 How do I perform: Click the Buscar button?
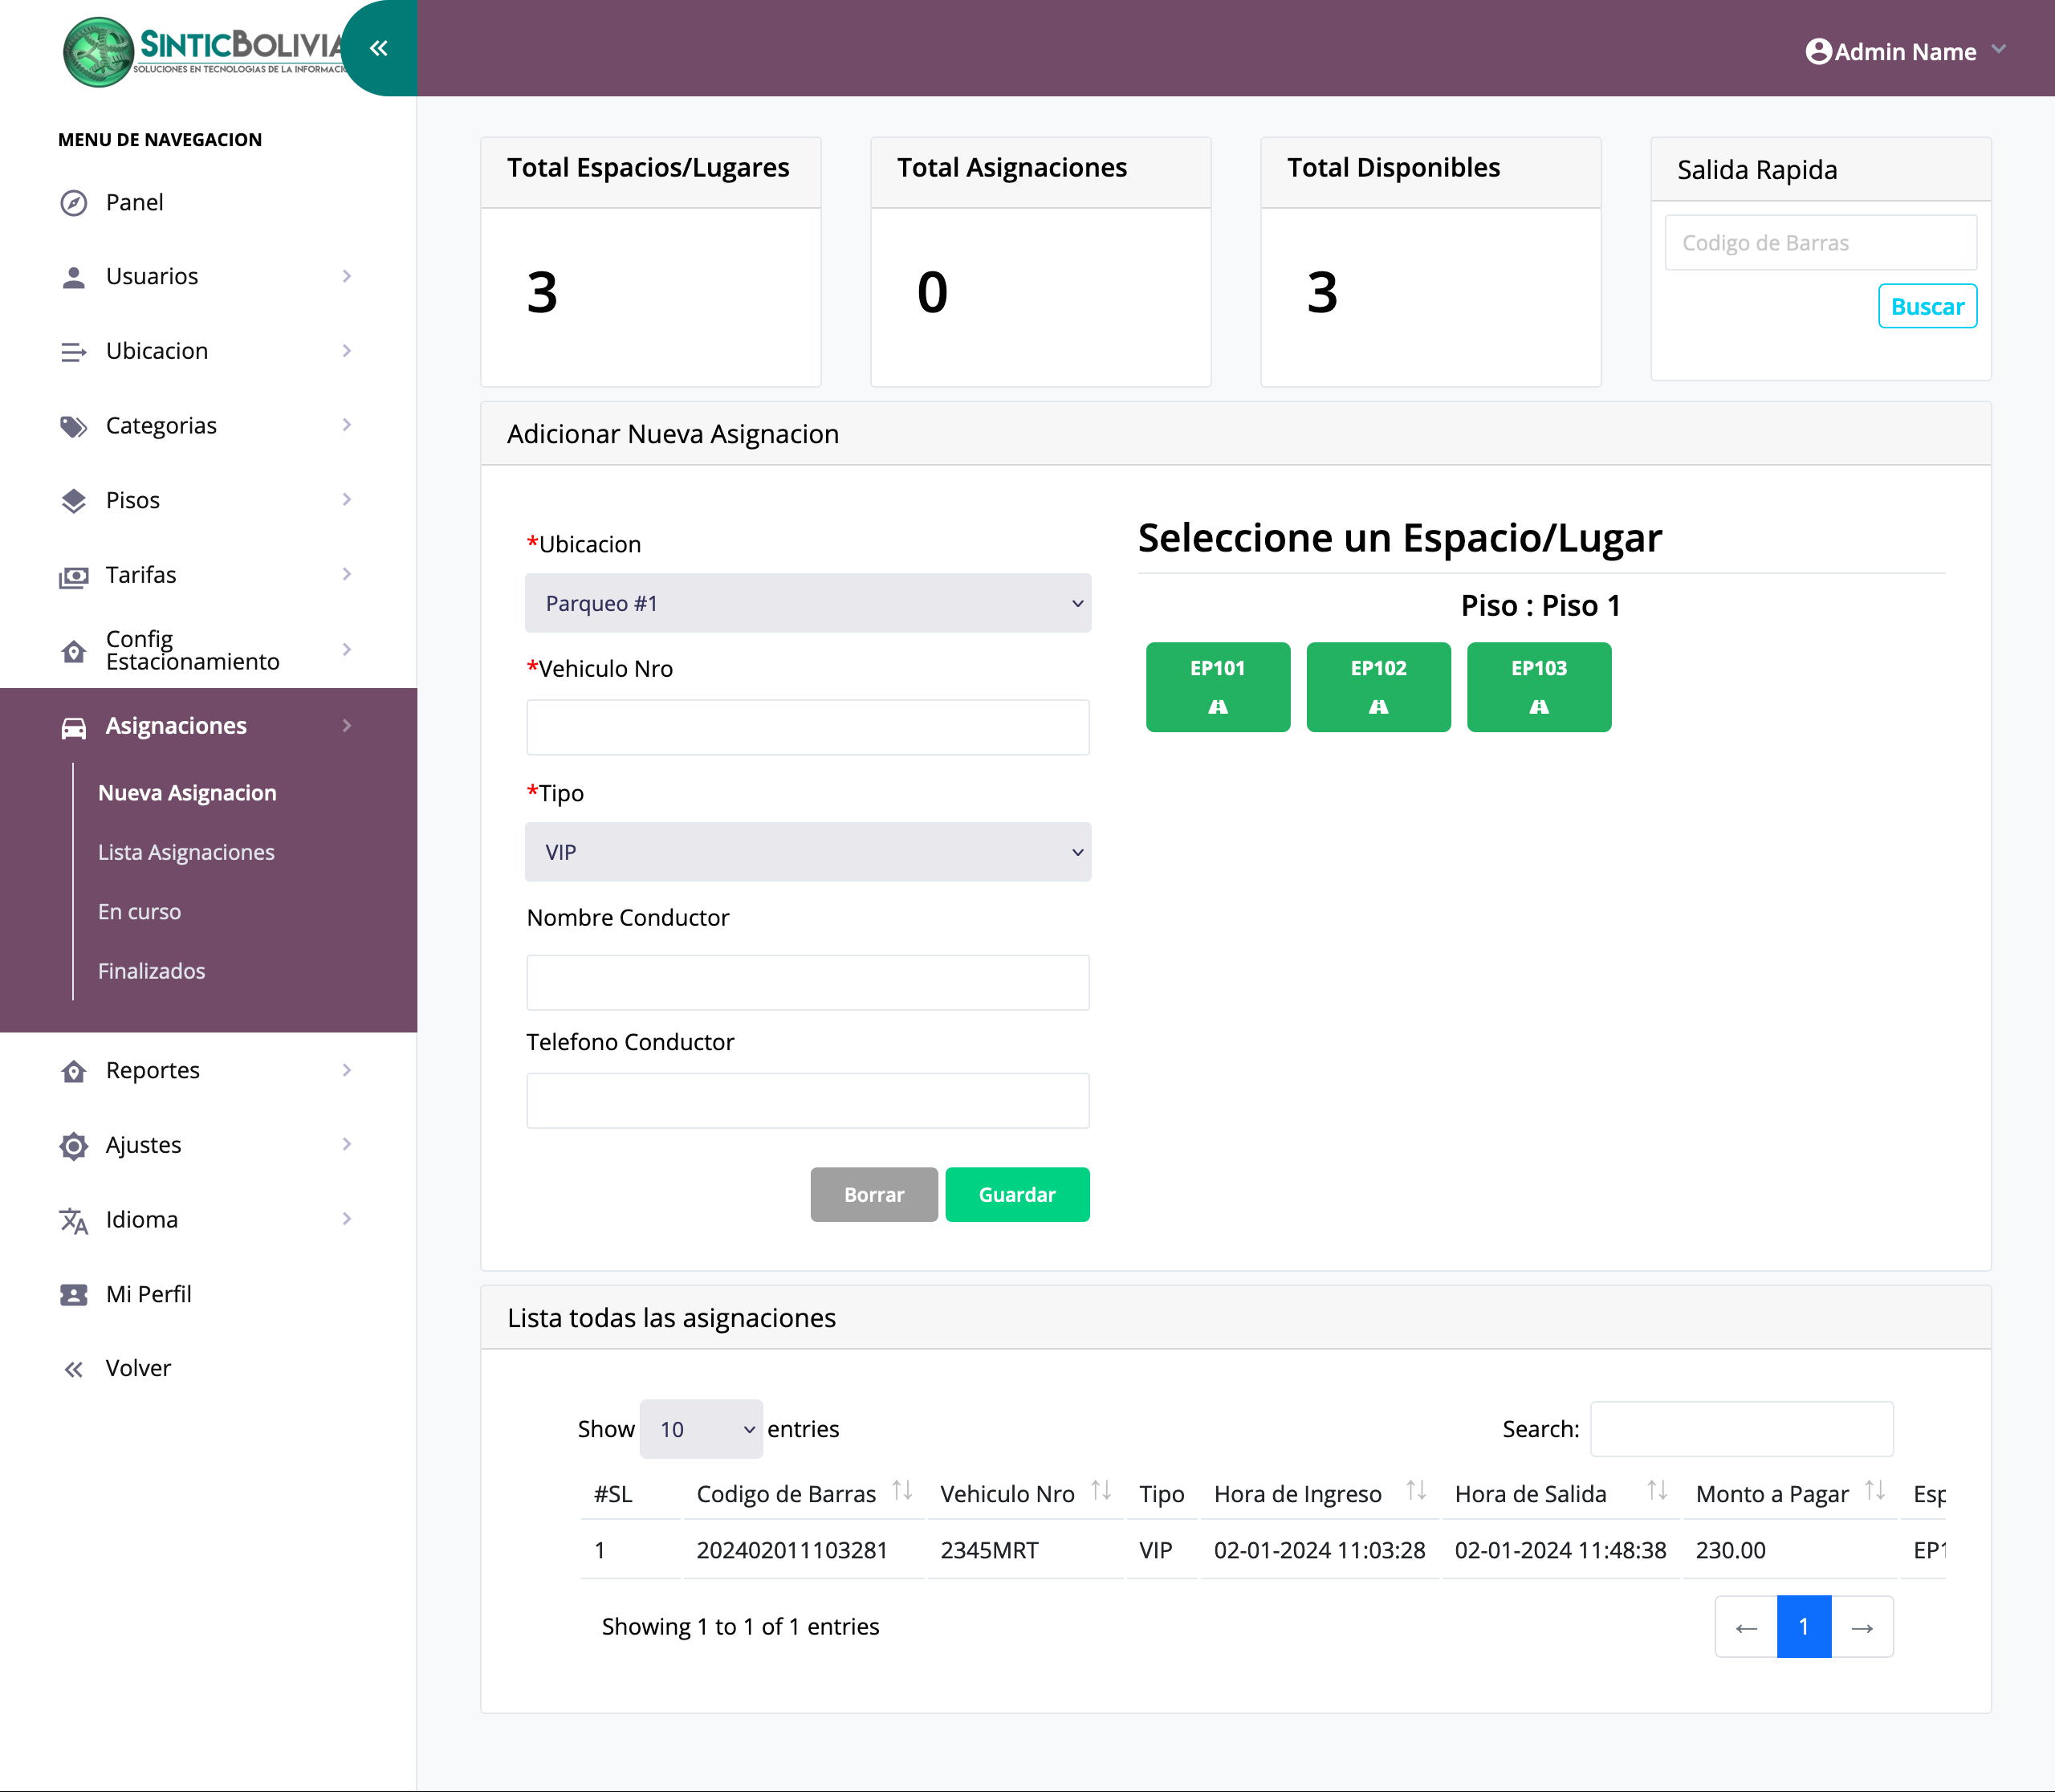coord(1926,307)
